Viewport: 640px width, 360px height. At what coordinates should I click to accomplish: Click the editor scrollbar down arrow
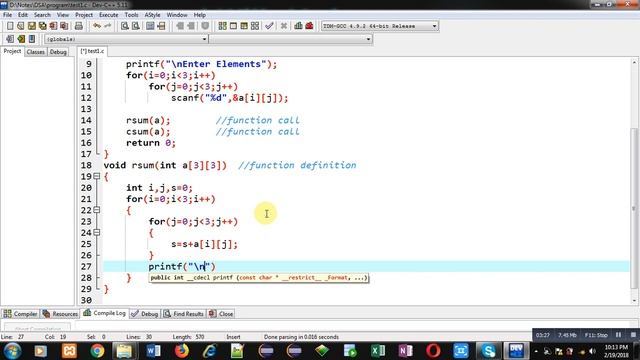tap(634, 301)
